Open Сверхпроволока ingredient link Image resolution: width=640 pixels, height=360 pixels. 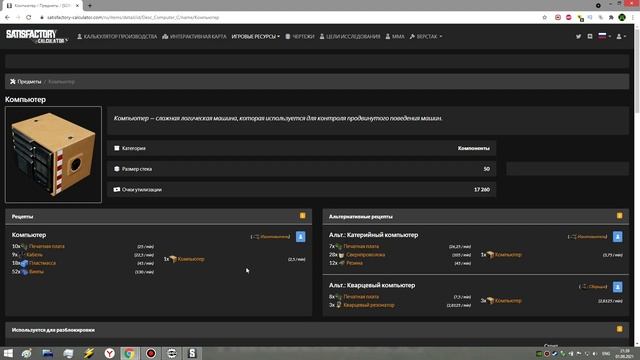[x=365, y=255]
